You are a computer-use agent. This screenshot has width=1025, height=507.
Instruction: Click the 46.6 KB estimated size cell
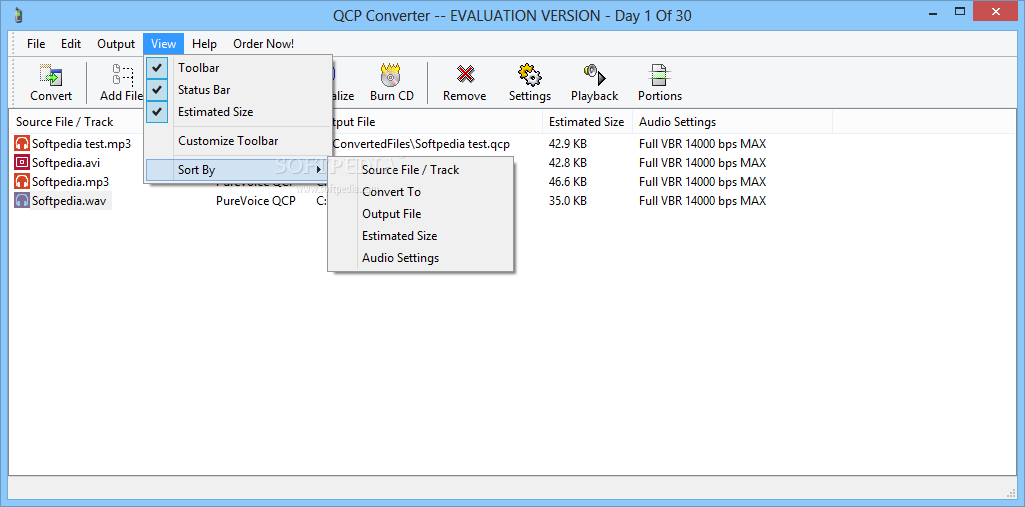pyautogui.click(x=567, y=182)
